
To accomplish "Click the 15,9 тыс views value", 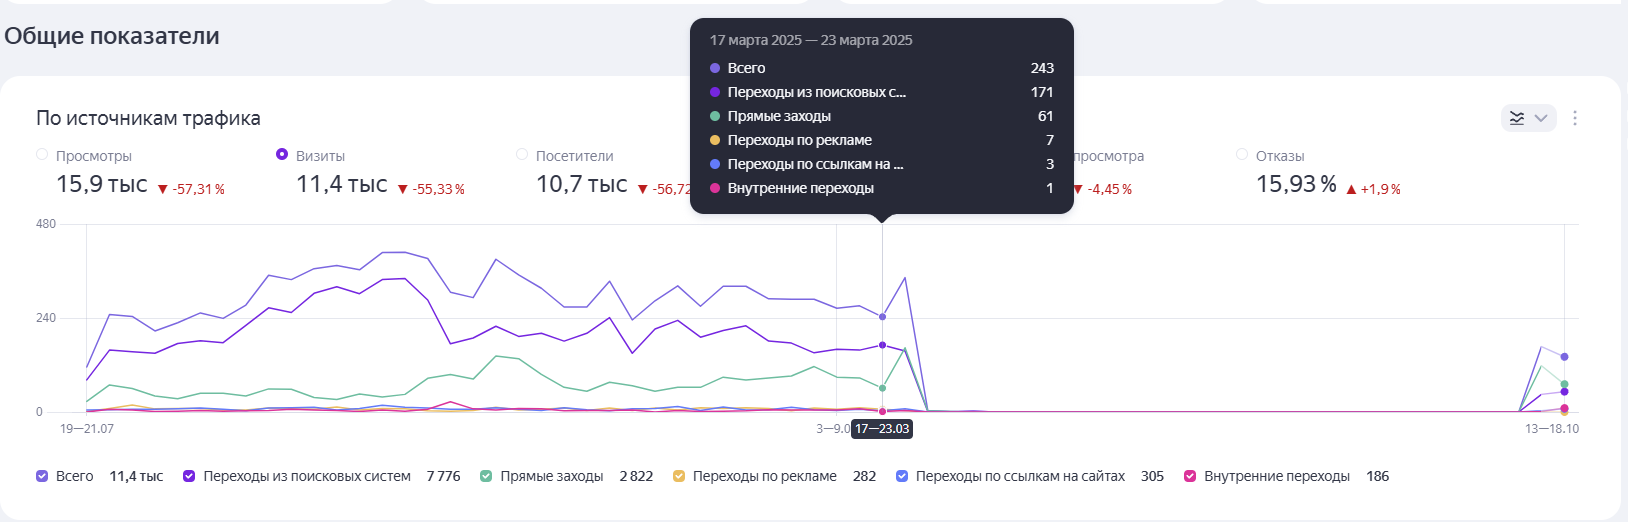I will tap(102, 185).
